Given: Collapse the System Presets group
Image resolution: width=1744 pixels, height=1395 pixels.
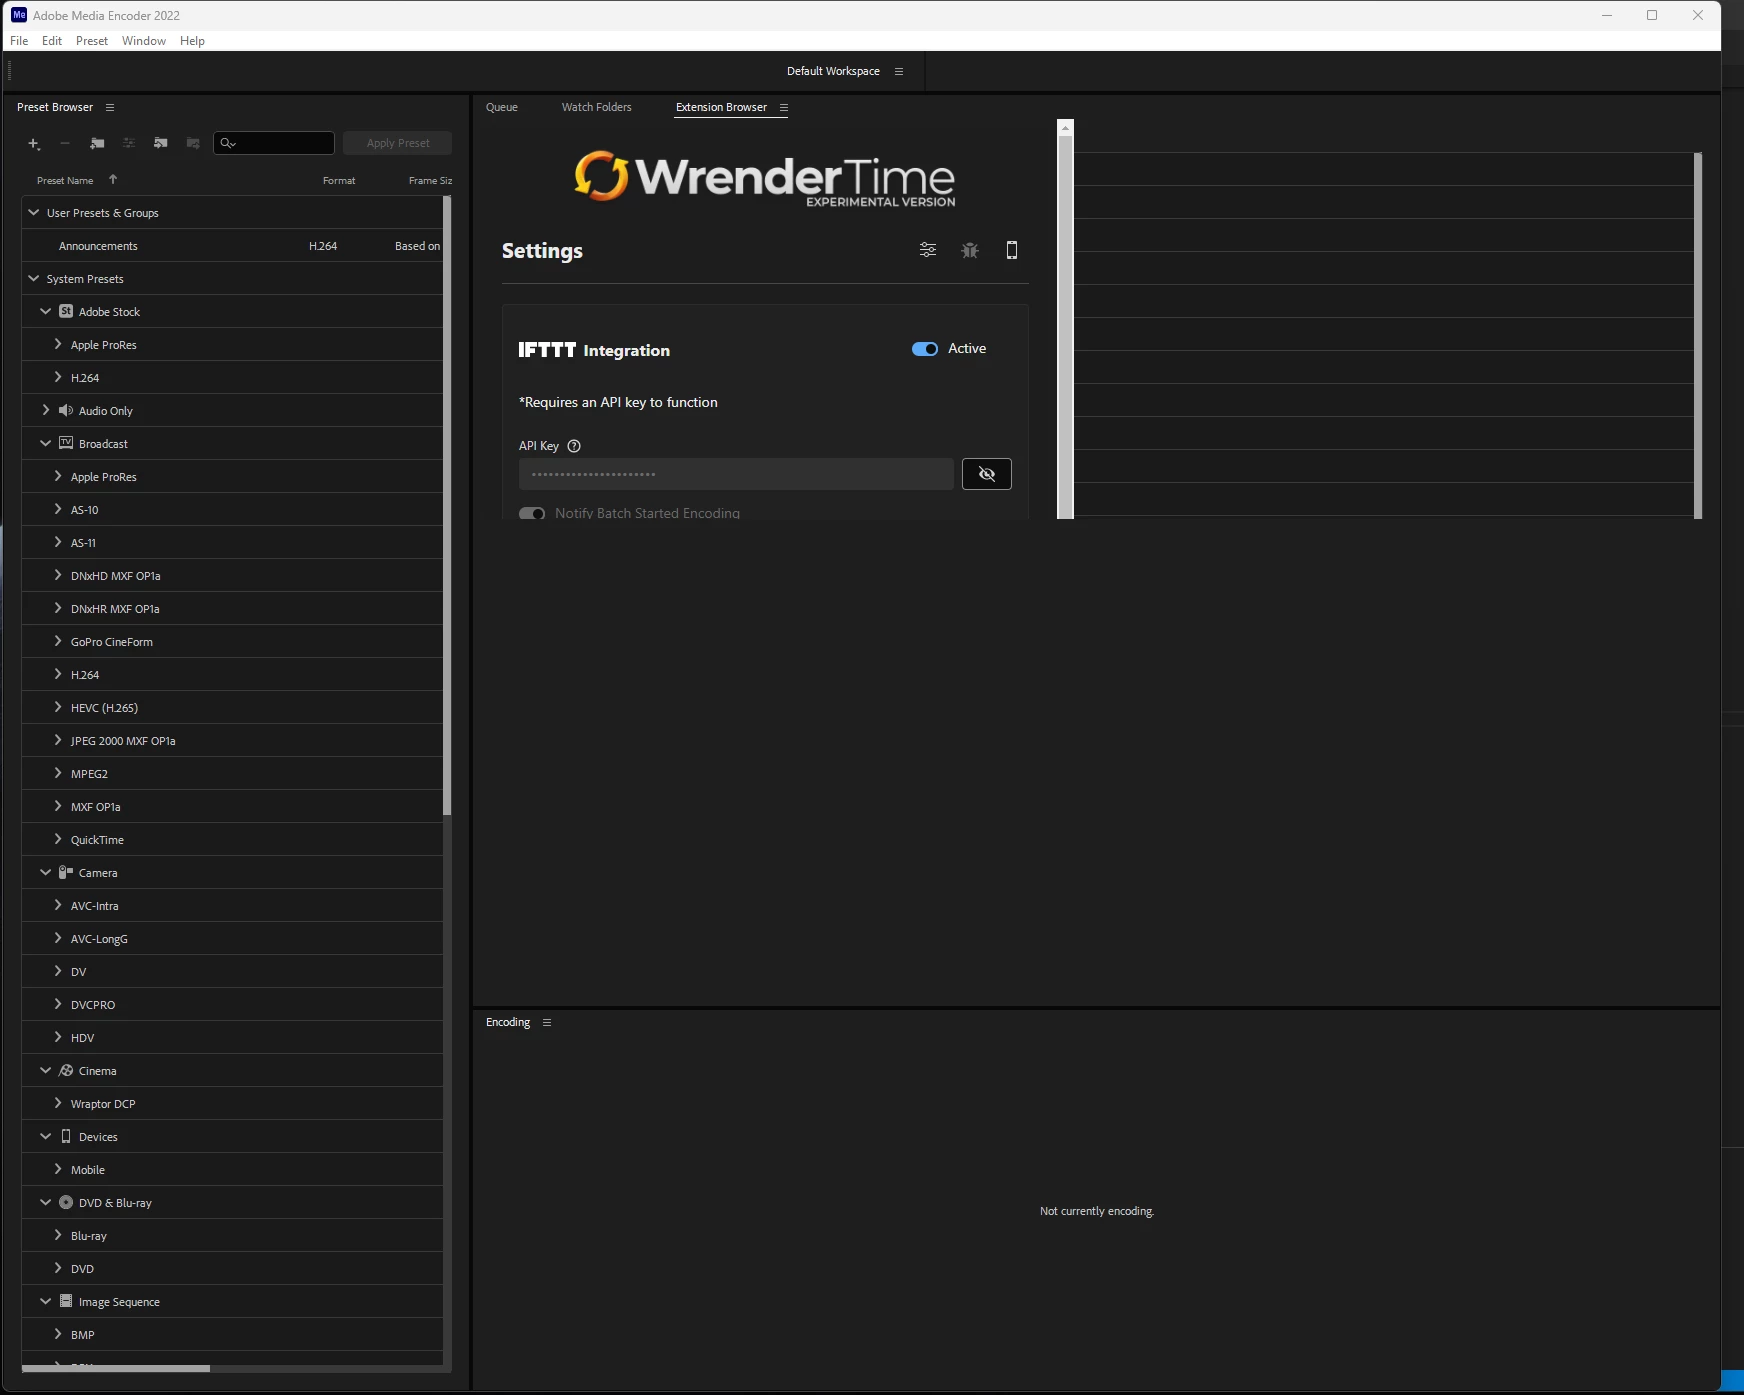Looking at the screenshot, I should pyautogui.click(x=34, y=278).
